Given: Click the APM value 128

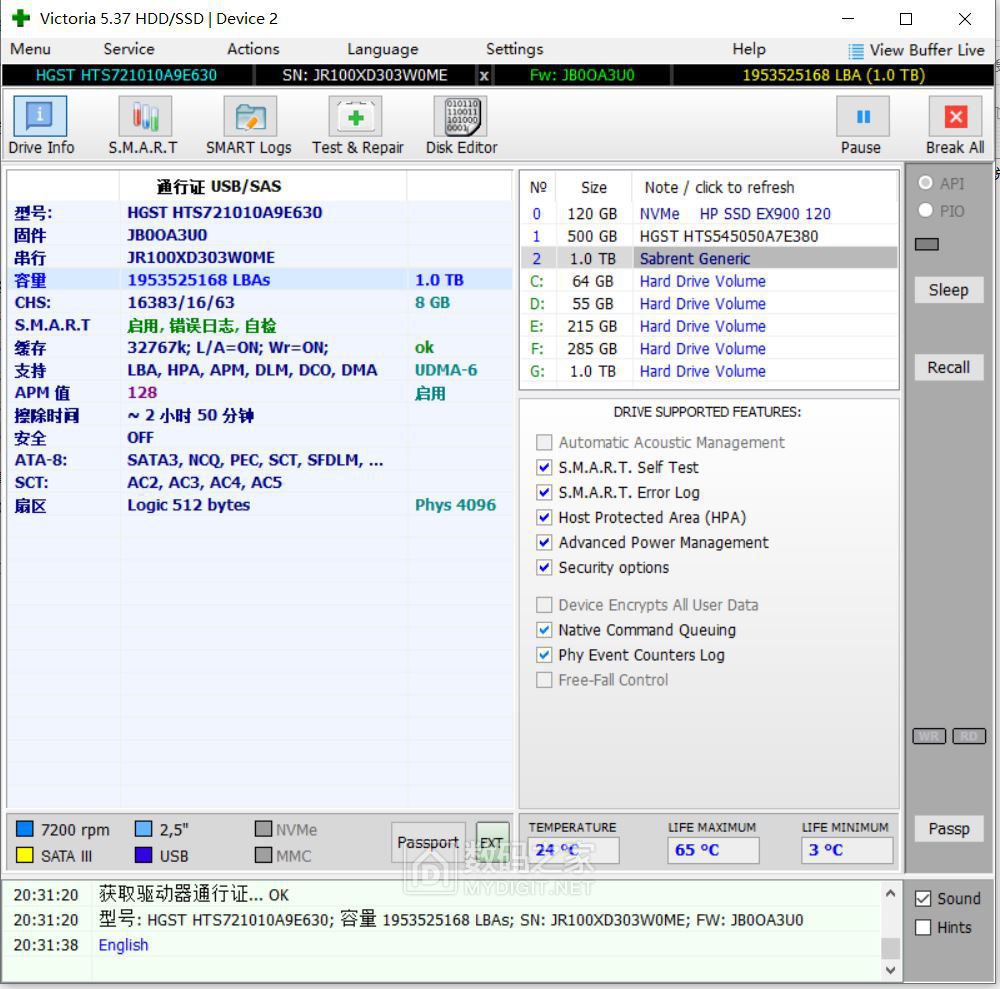Looking at the screenshot, I should click(x=142, y=392).
